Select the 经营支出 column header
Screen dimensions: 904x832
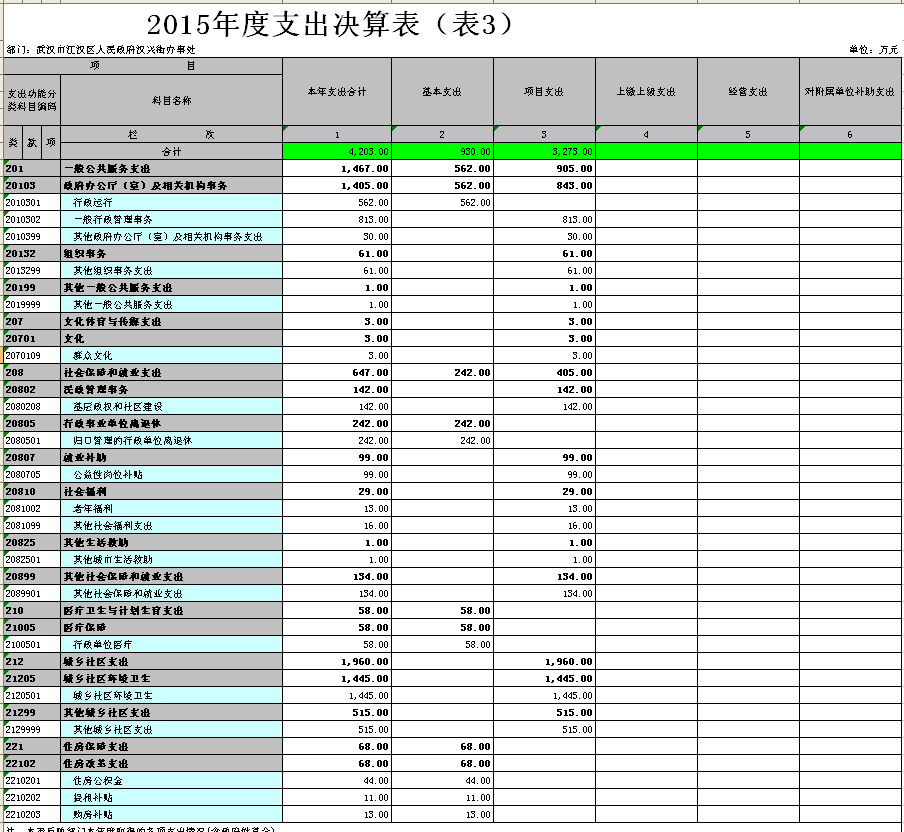click(748, 92)
